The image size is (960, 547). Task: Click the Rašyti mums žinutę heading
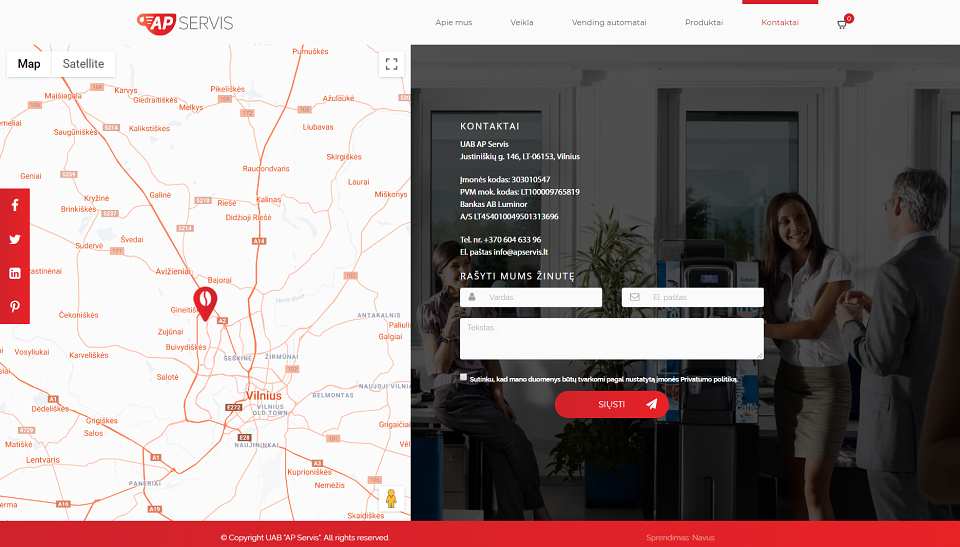pos(517,276)
